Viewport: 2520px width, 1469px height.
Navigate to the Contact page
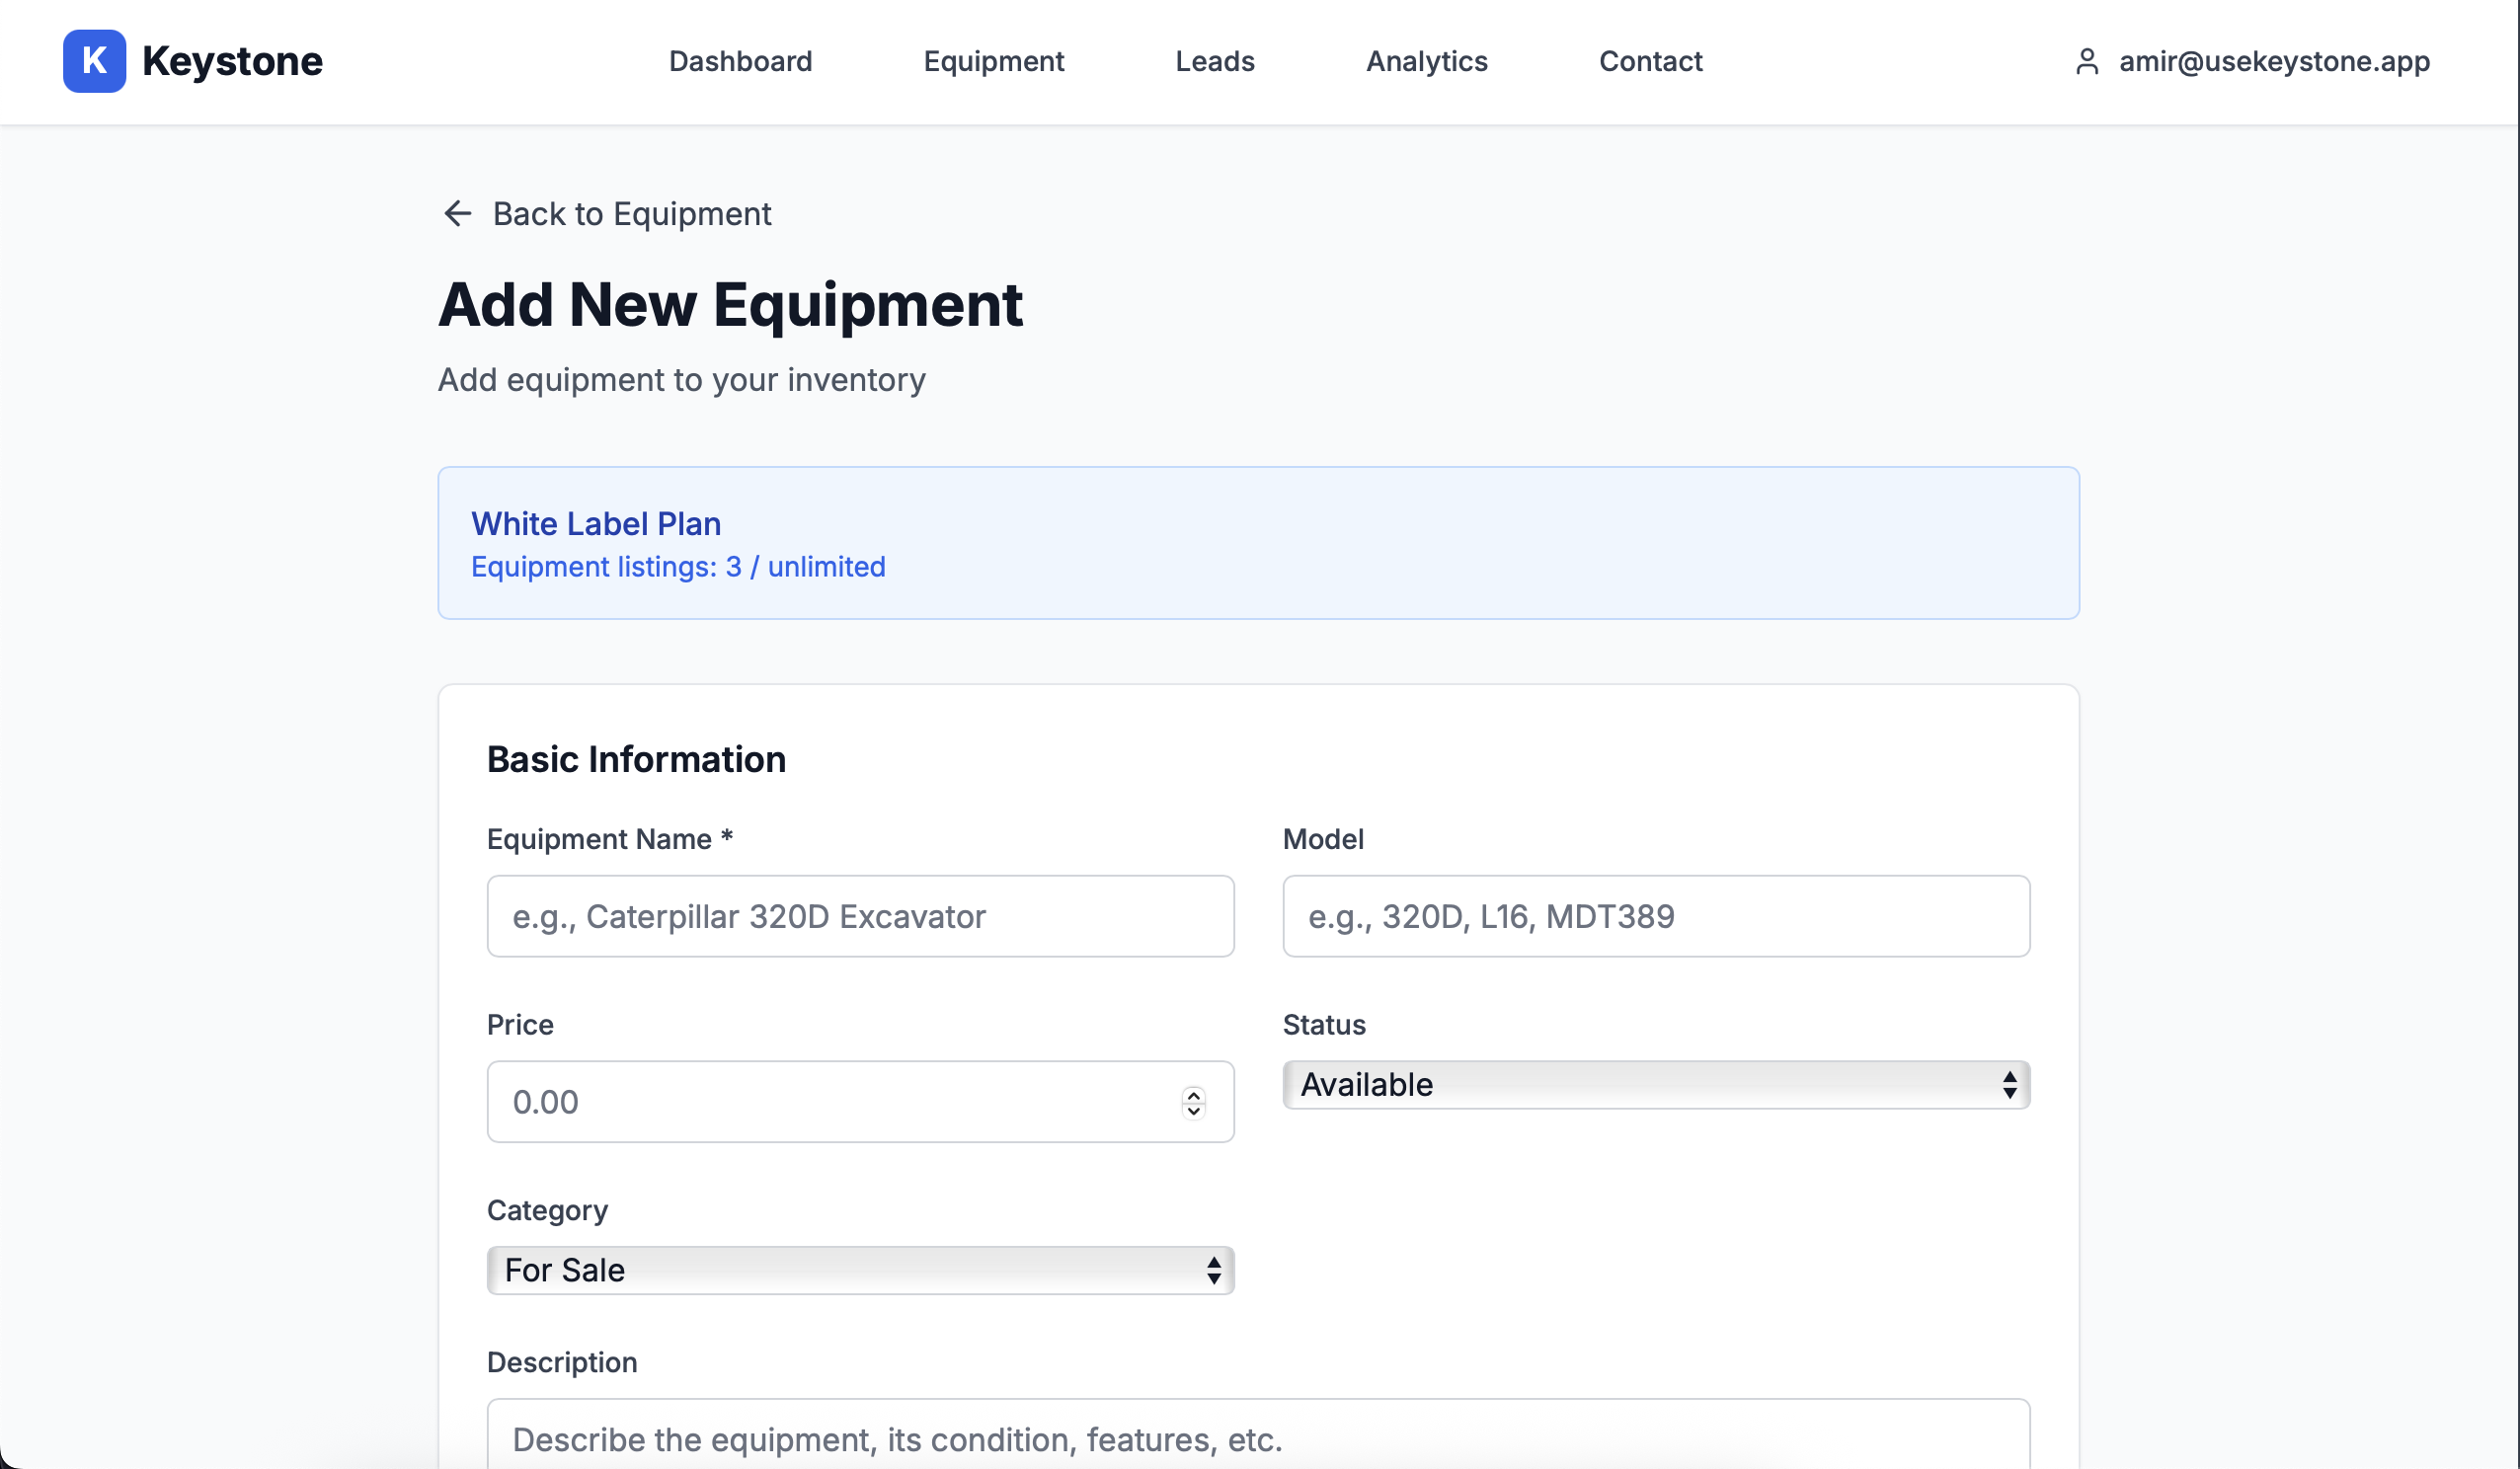1650,61
